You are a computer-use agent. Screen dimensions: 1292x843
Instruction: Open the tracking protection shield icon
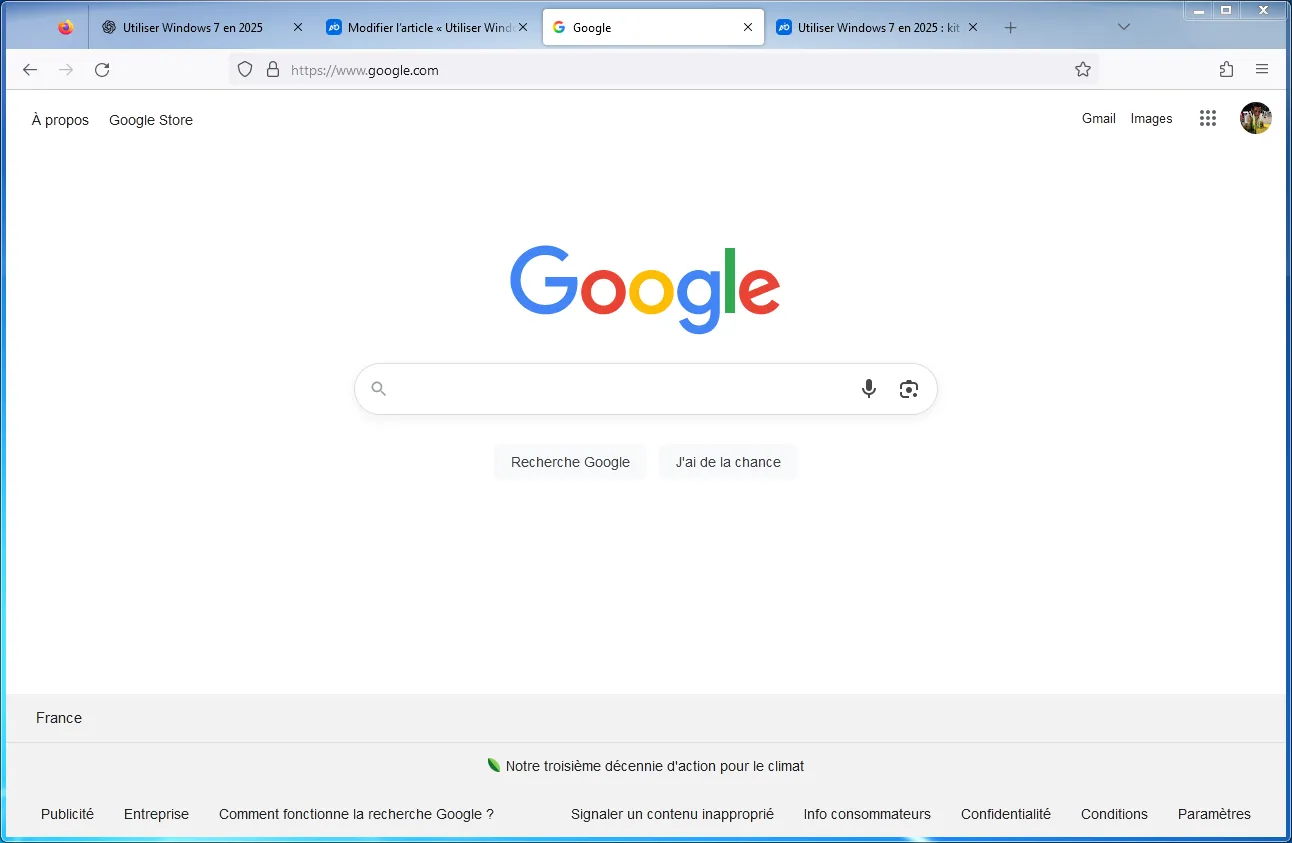245,70
